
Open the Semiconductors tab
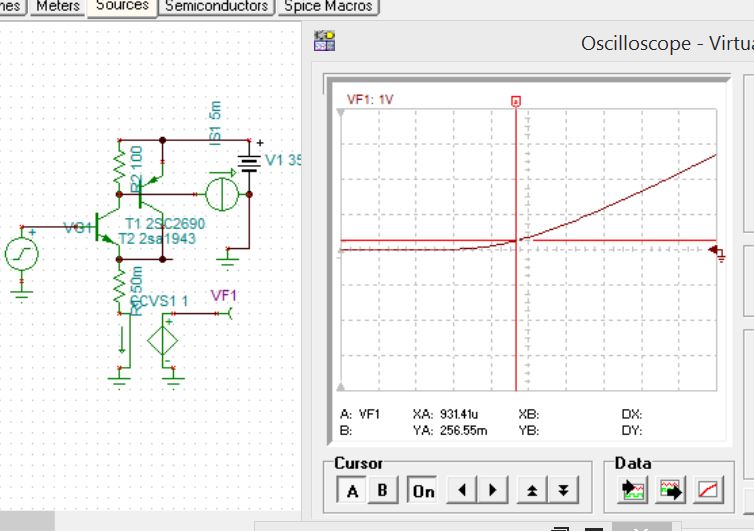click(x=216, y=7)
